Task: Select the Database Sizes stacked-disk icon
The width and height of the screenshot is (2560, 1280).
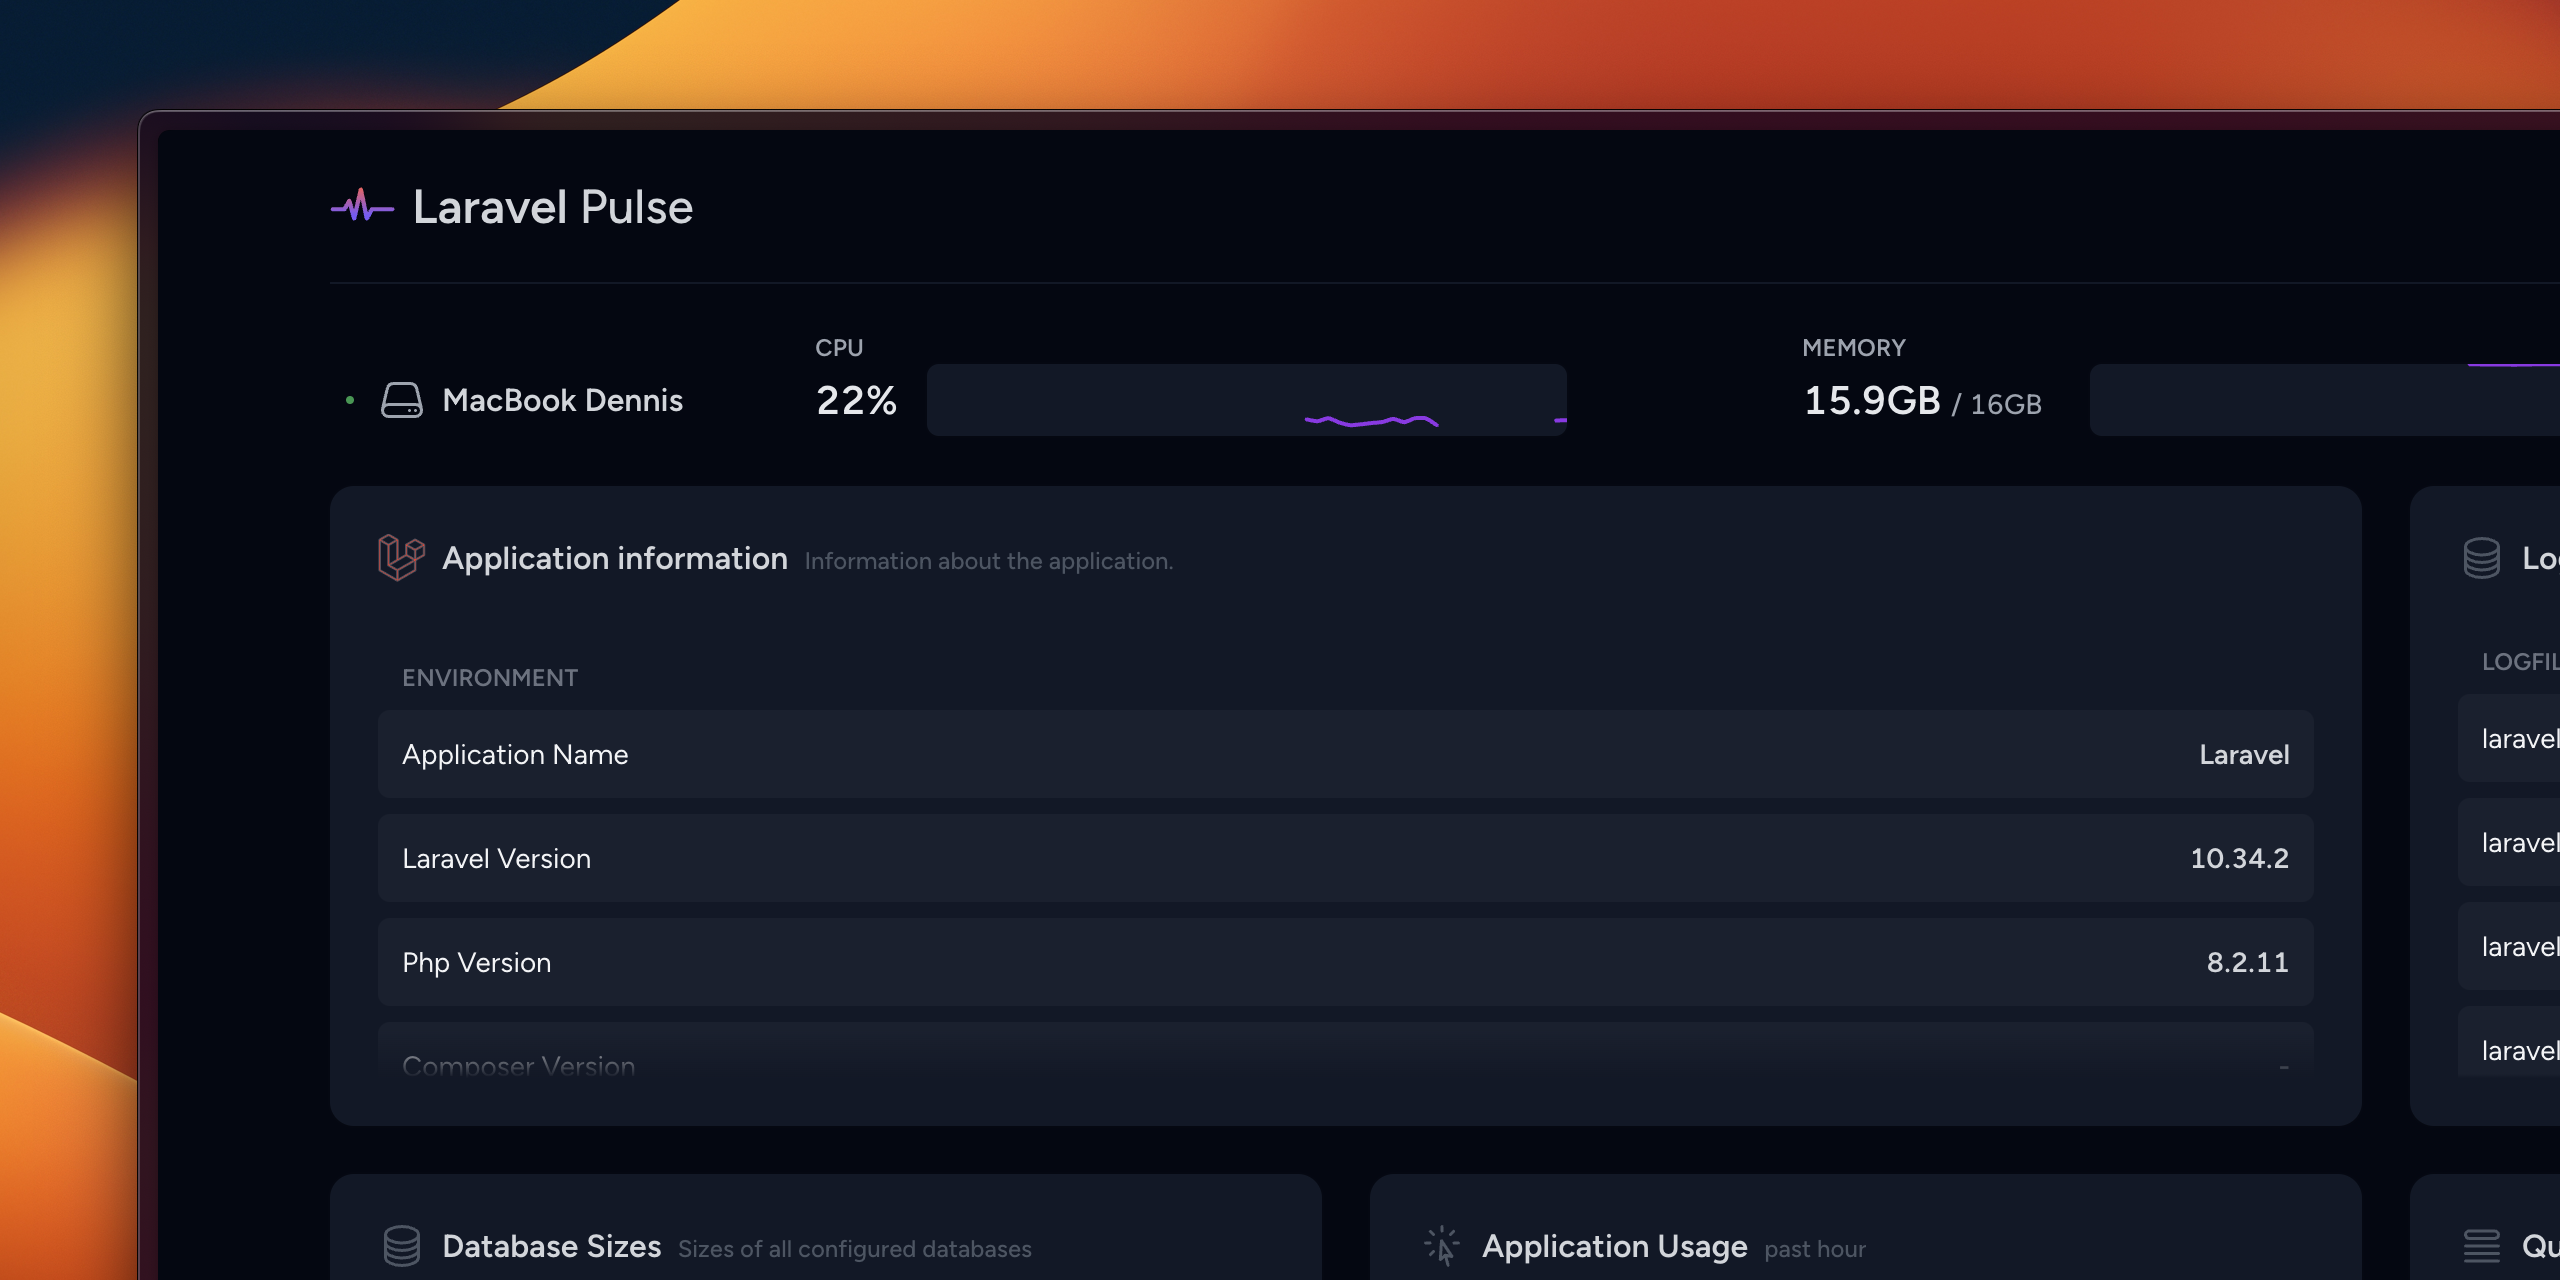Action: pos(404,1246)
